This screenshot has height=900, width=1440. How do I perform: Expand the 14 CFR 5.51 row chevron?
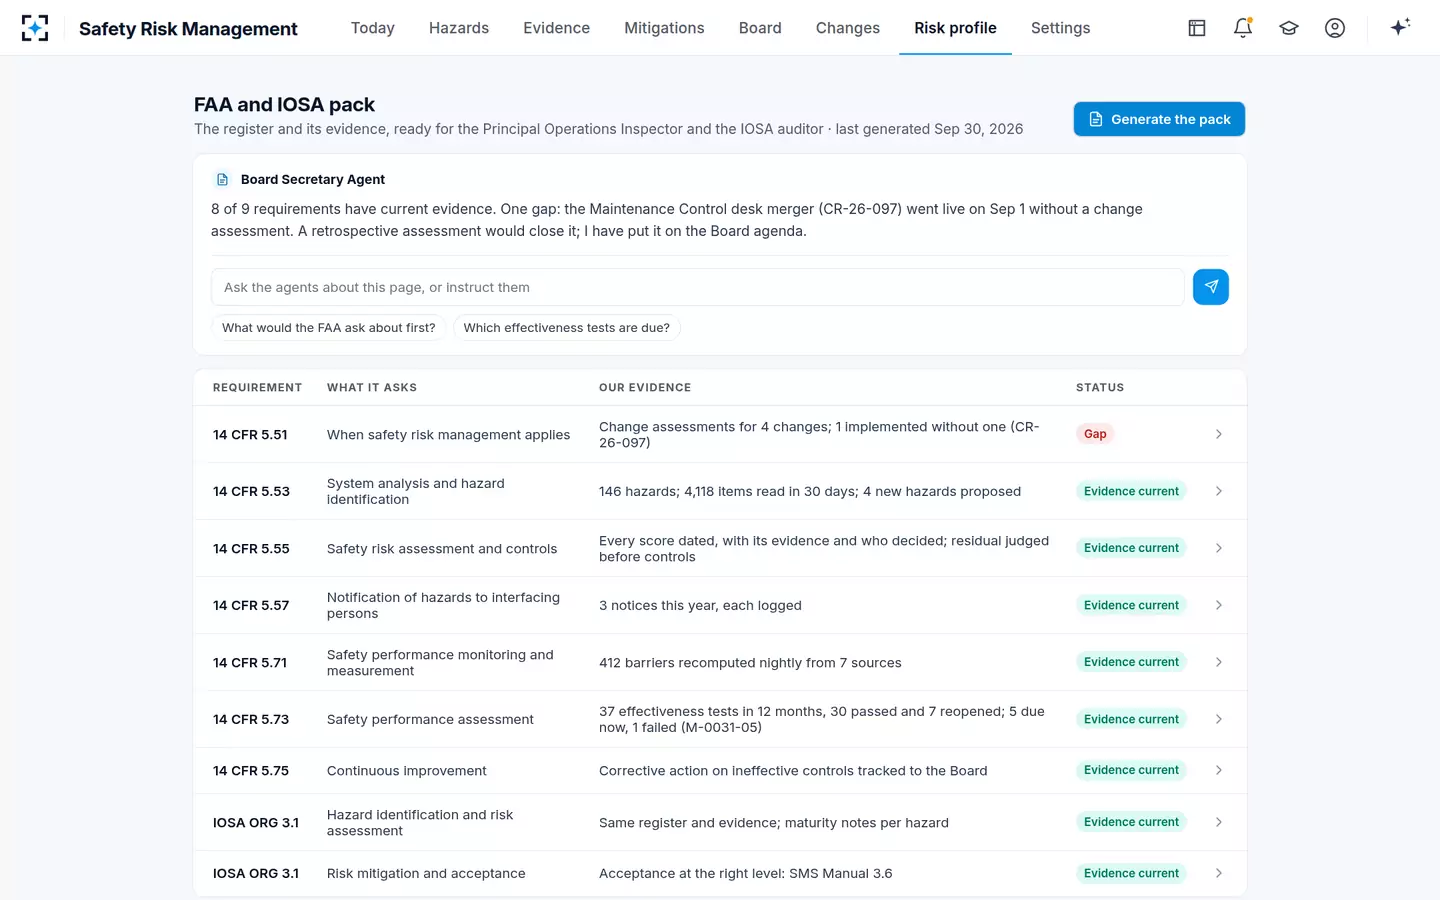(x=1218, y=434)
